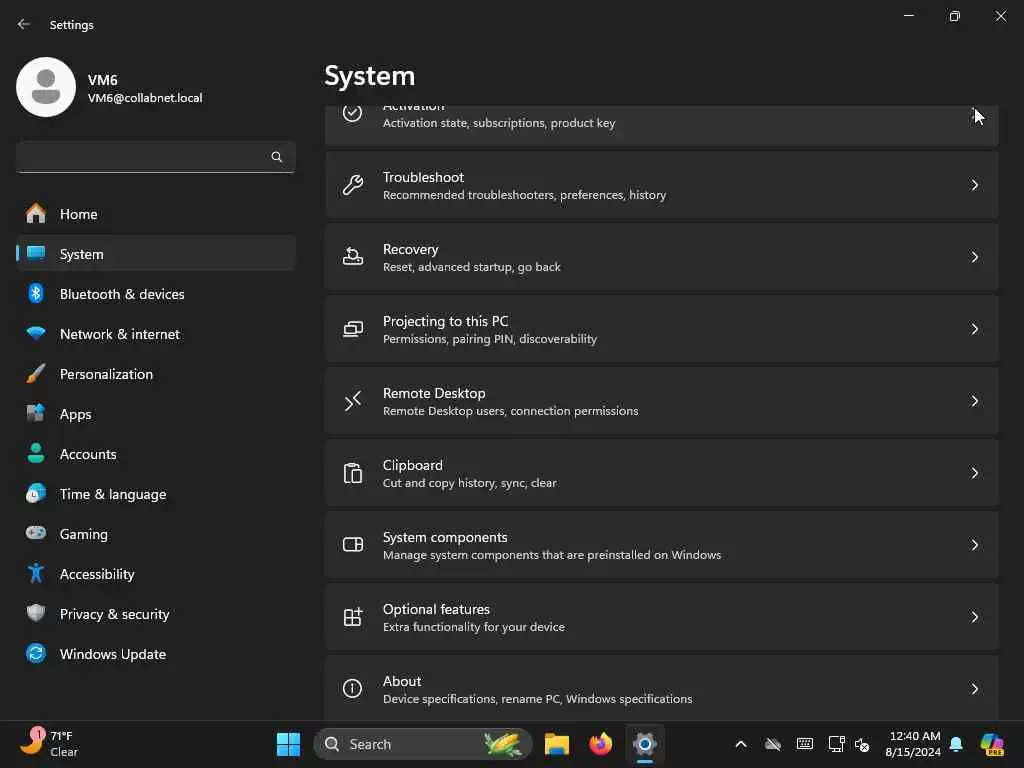Click 'Activation state, subscriptions, product key' text
This screenshot has width=1024, height=768.
[x=499, y=123]
